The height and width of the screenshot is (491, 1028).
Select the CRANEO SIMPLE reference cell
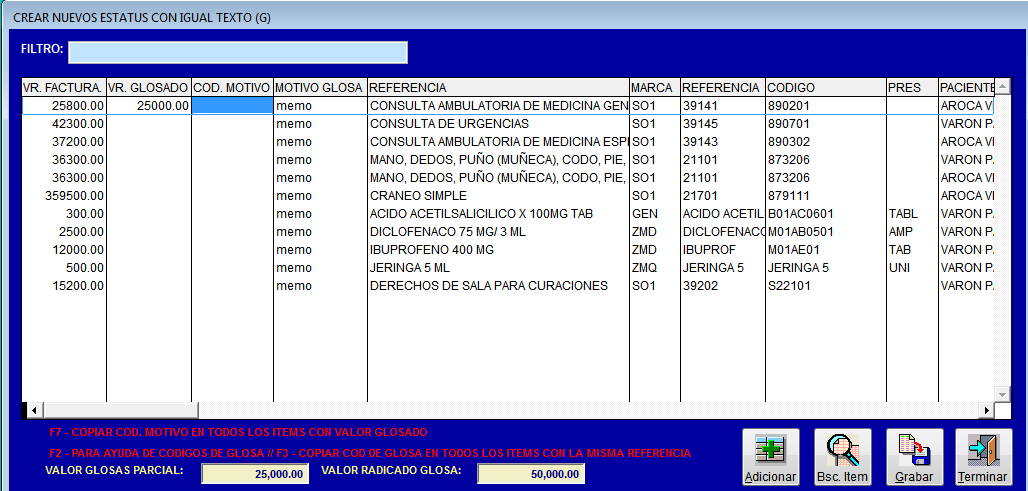[x=498, y=196]
